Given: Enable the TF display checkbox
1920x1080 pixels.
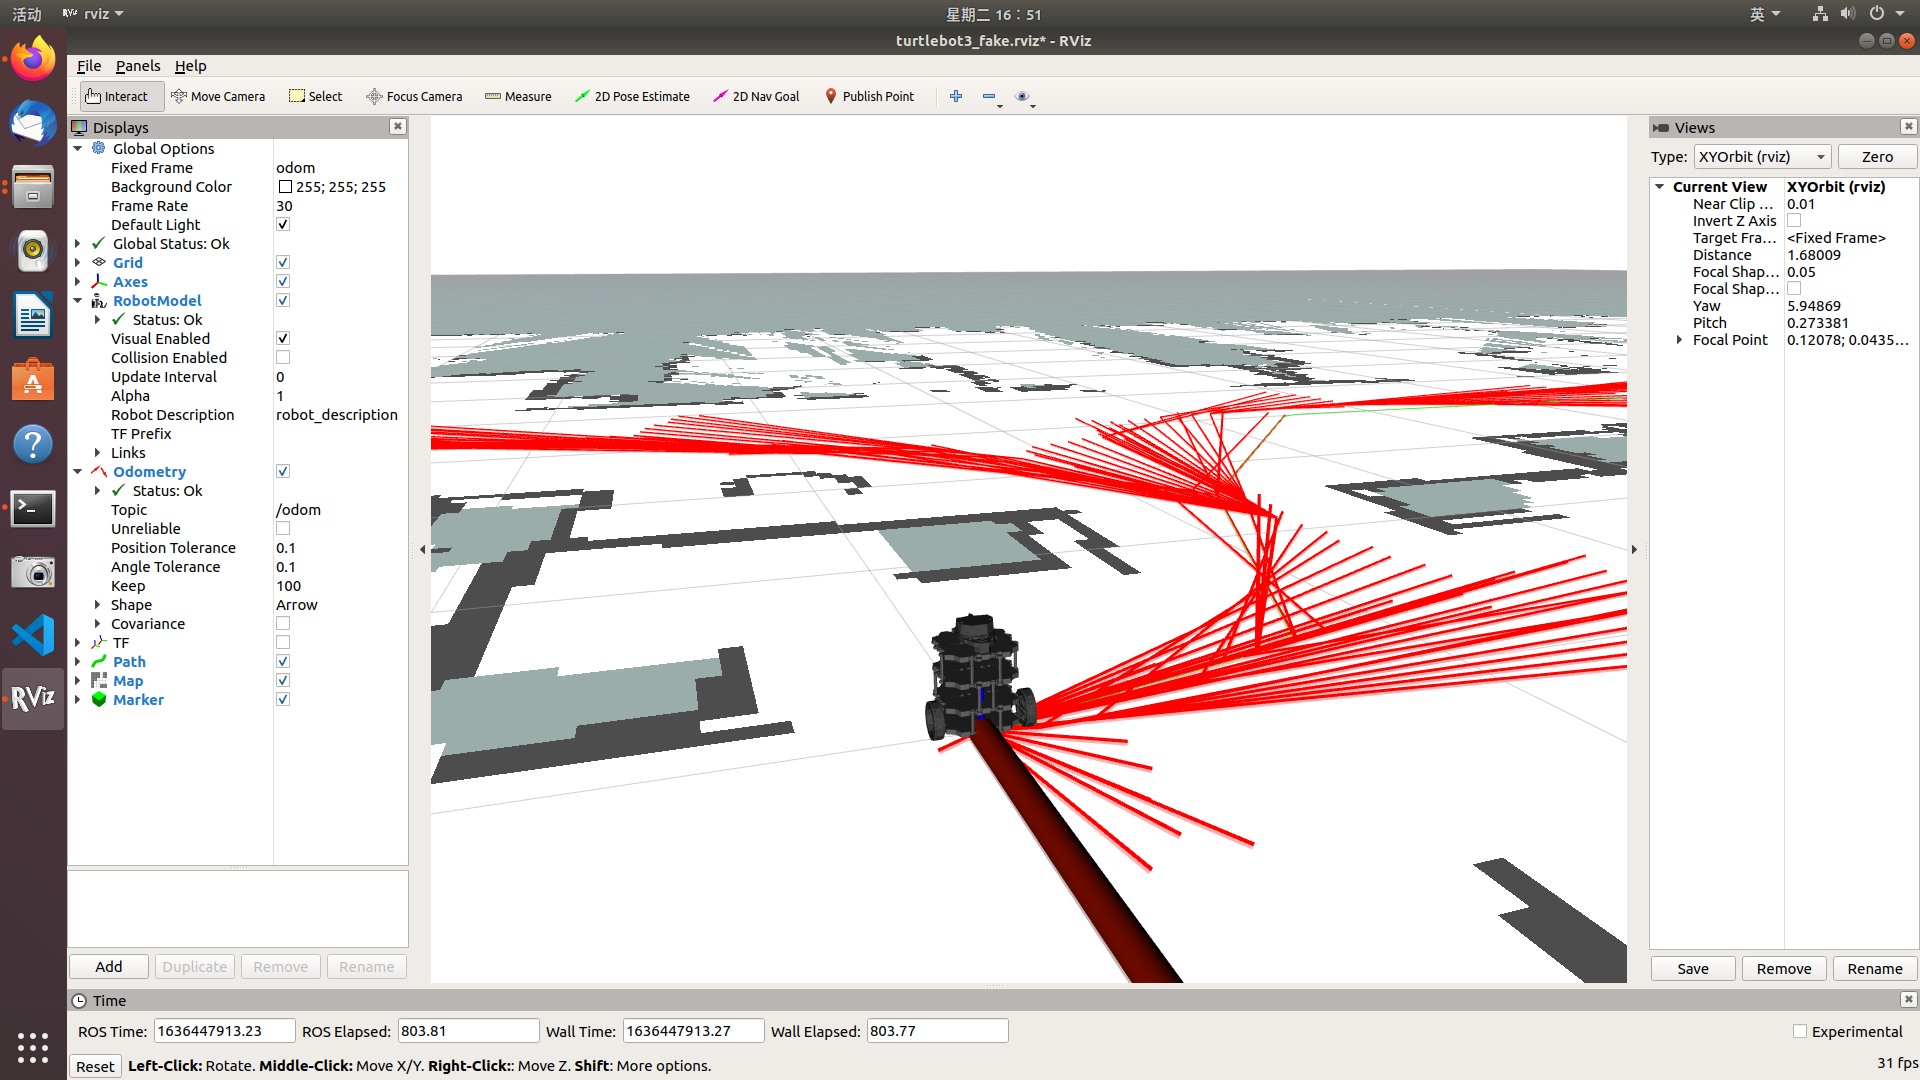Looking at the screenshot, I should click(x=283, y=642).
